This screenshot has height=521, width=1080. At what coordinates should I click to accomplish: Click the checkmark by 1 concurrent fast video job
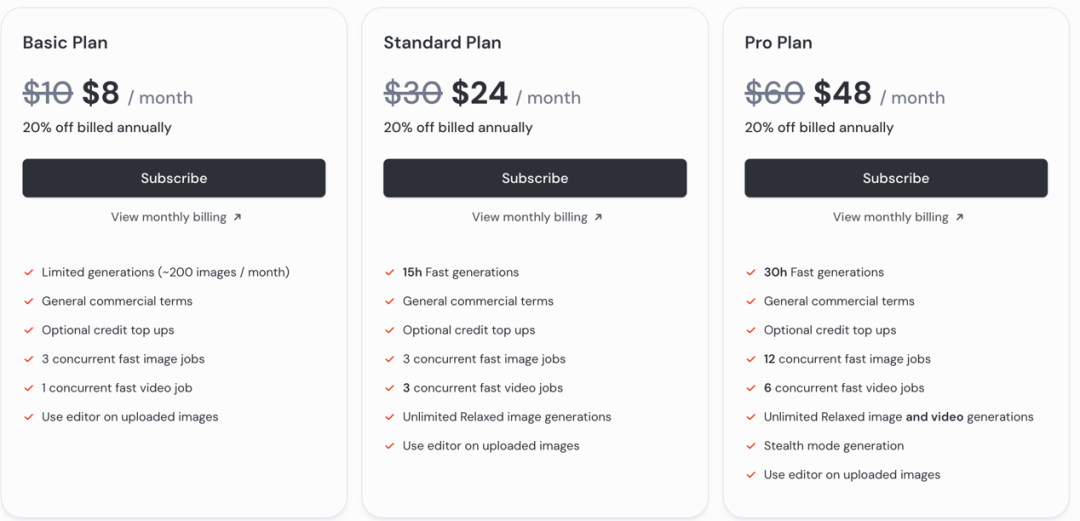click(28, 388)
